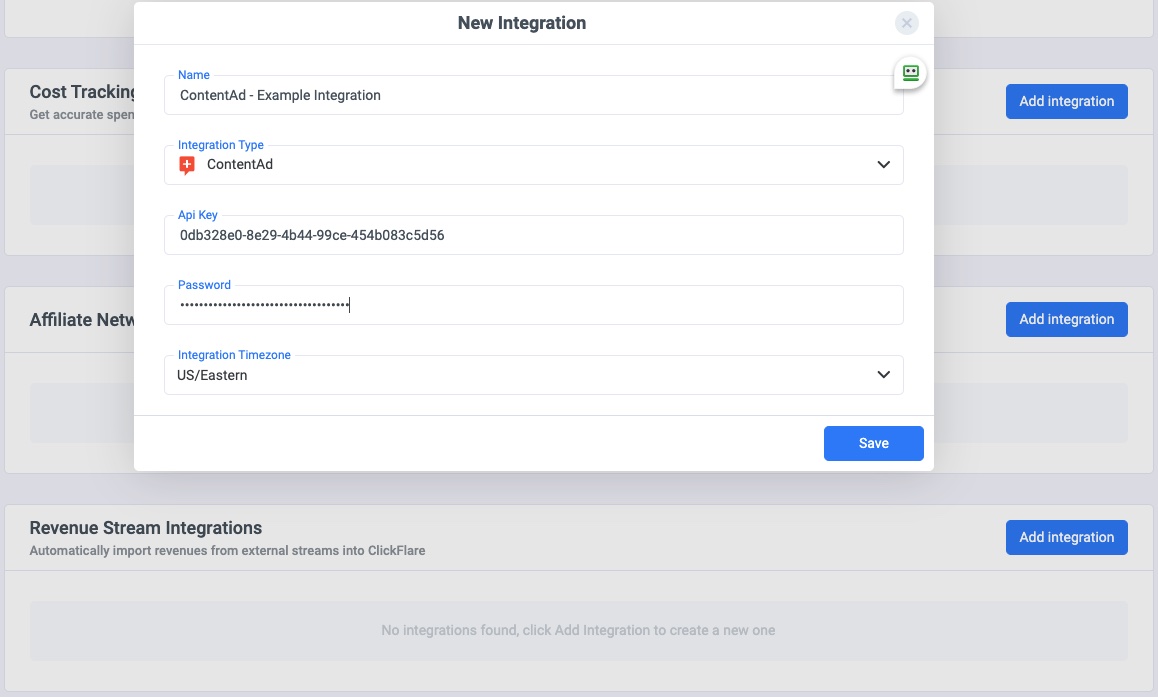
Task: Click the New Integration dialog title
Action: [522, 23]
